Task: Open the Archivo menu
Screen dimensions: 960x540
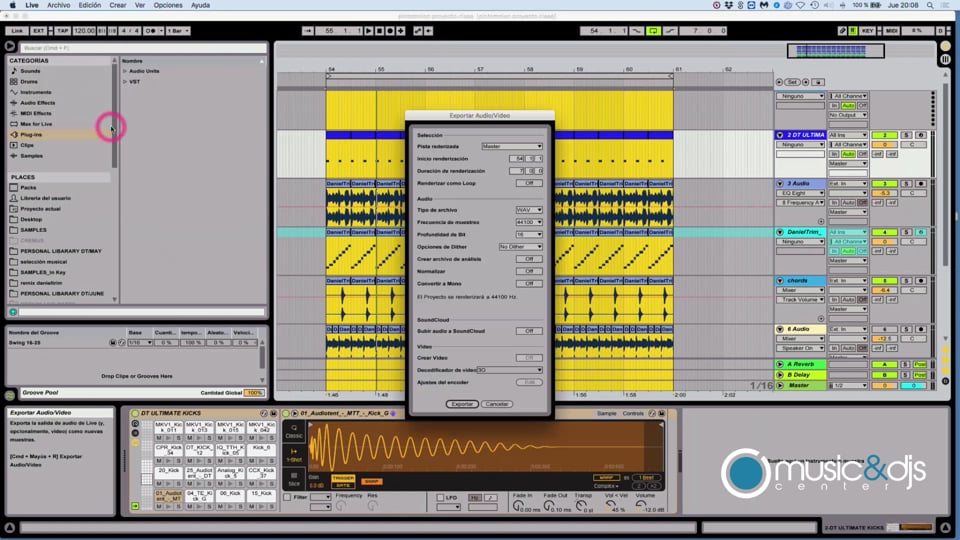Action: click(x=59, y=5)
